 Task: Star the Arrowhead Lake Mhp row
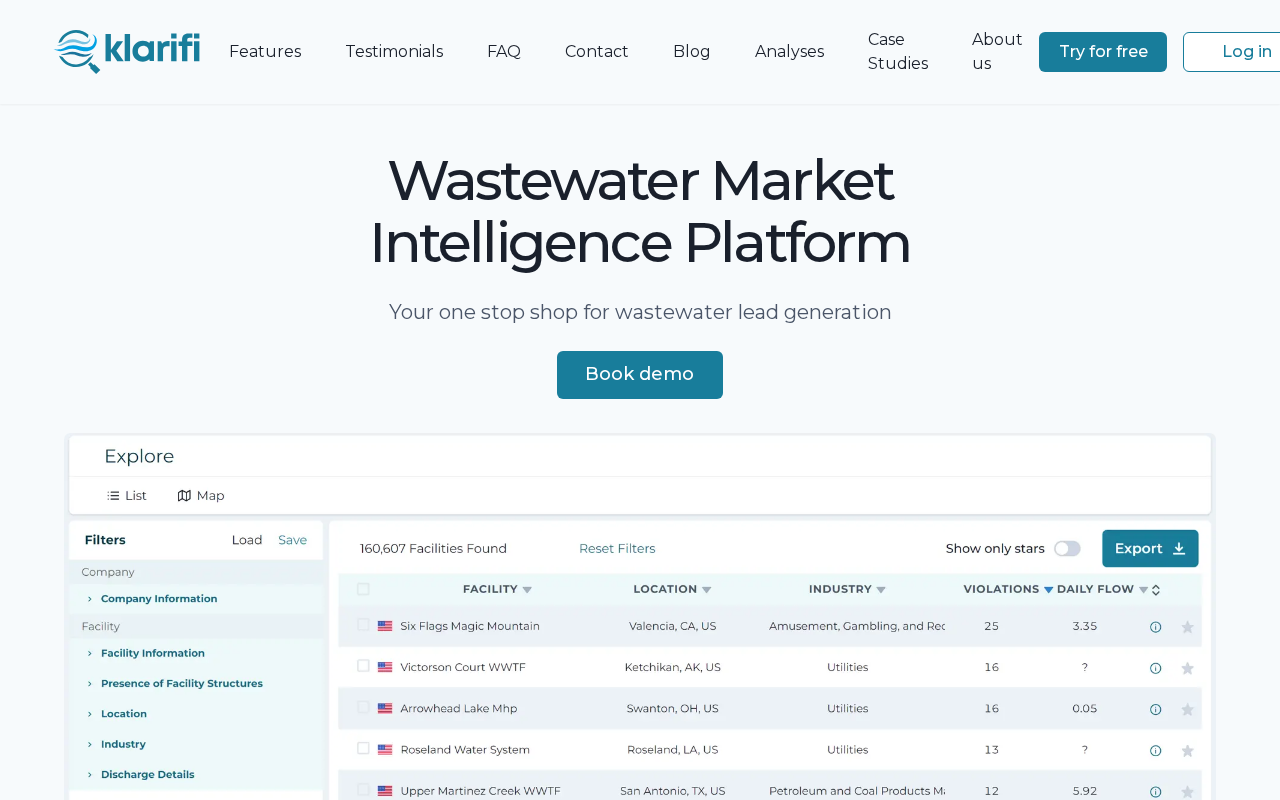click(1187, 709)
